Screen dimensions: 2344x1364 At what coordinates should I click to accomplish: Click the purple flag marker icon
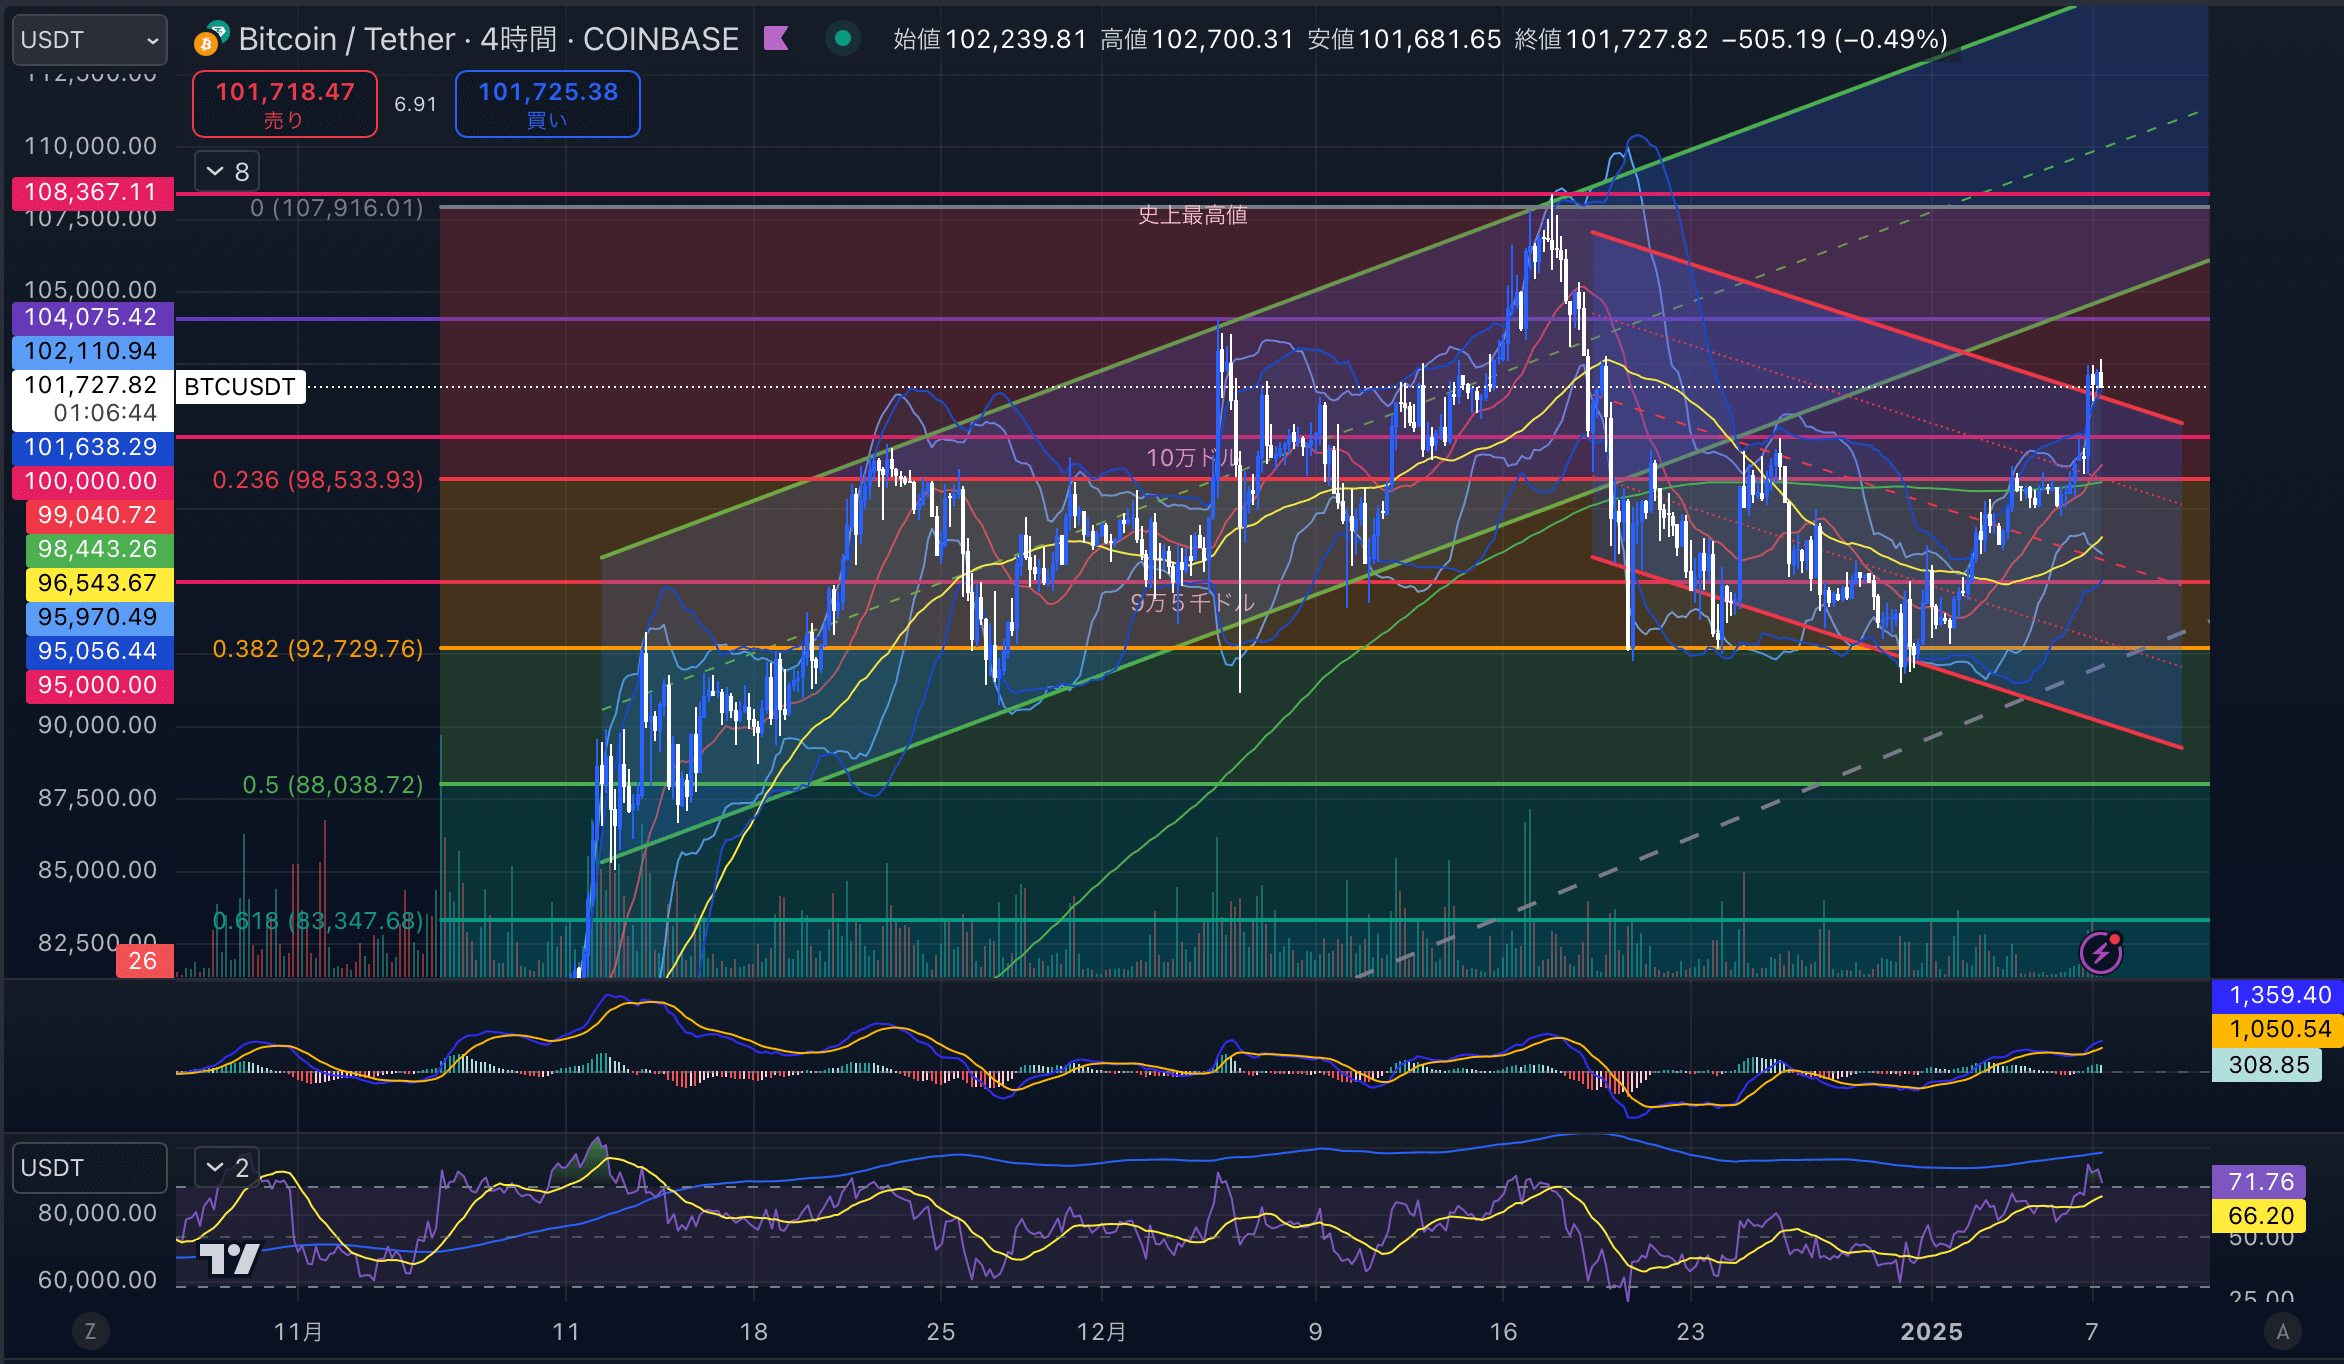pyautogui.click(x=776, y=39)
